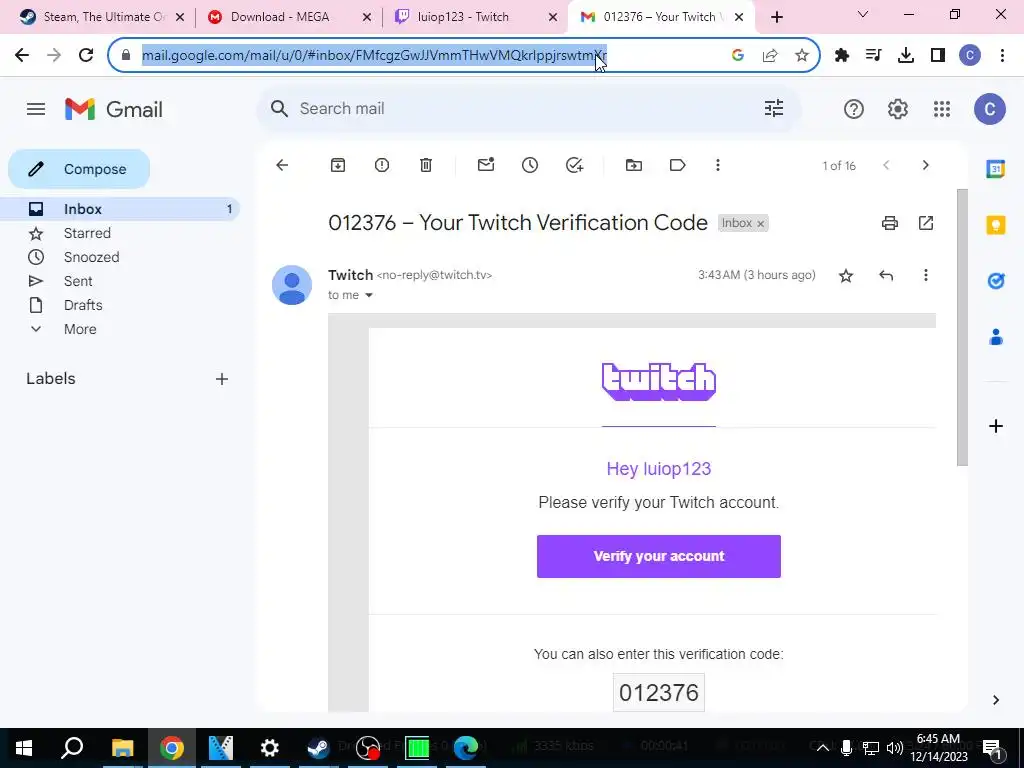Go back to inbox arrow
Viewport: 1024px width, 768px height.
(282, 165)
